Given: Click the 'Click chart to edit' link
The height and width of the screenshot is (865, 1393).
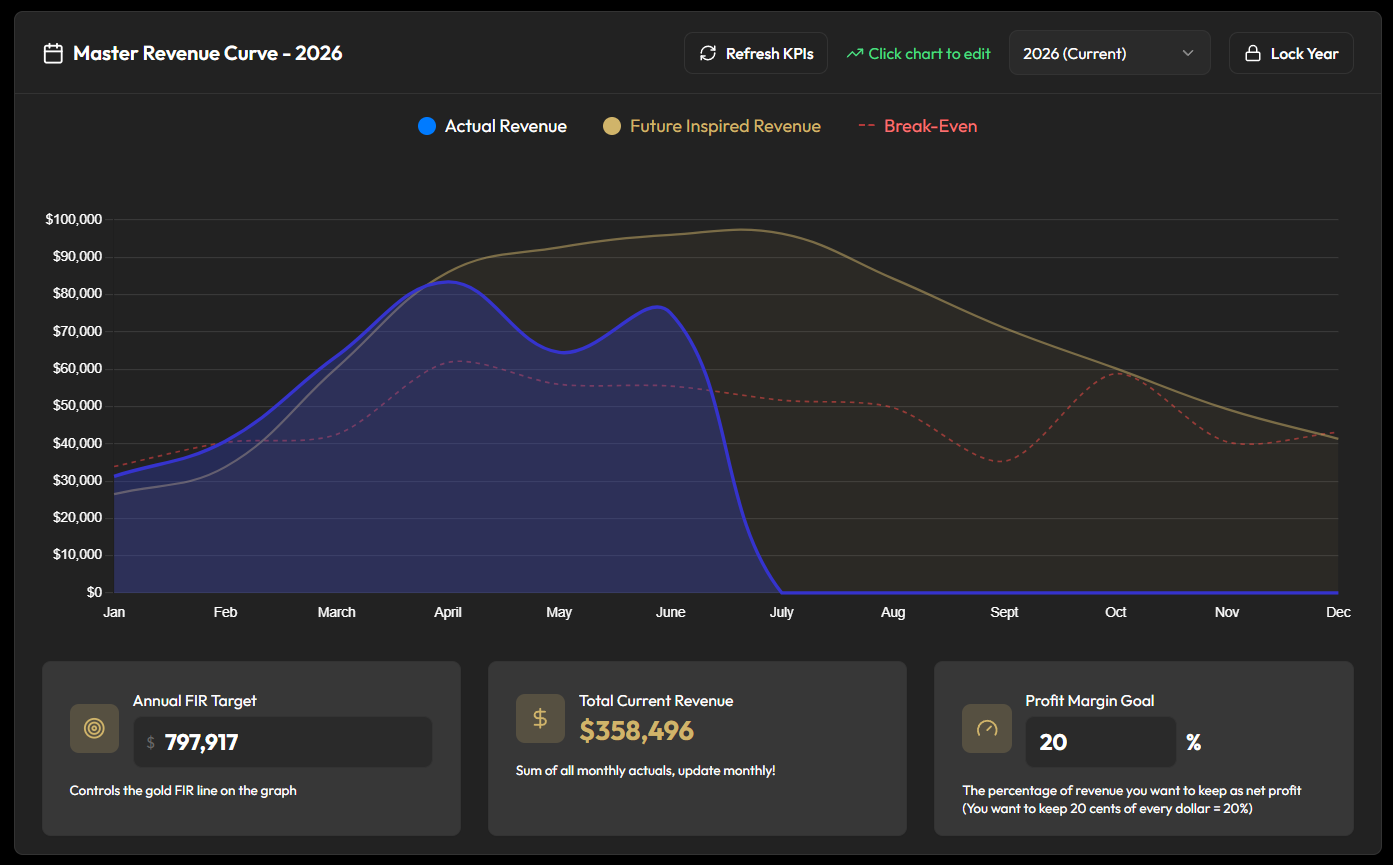Looking at the screenshot, I should point(918,54).
